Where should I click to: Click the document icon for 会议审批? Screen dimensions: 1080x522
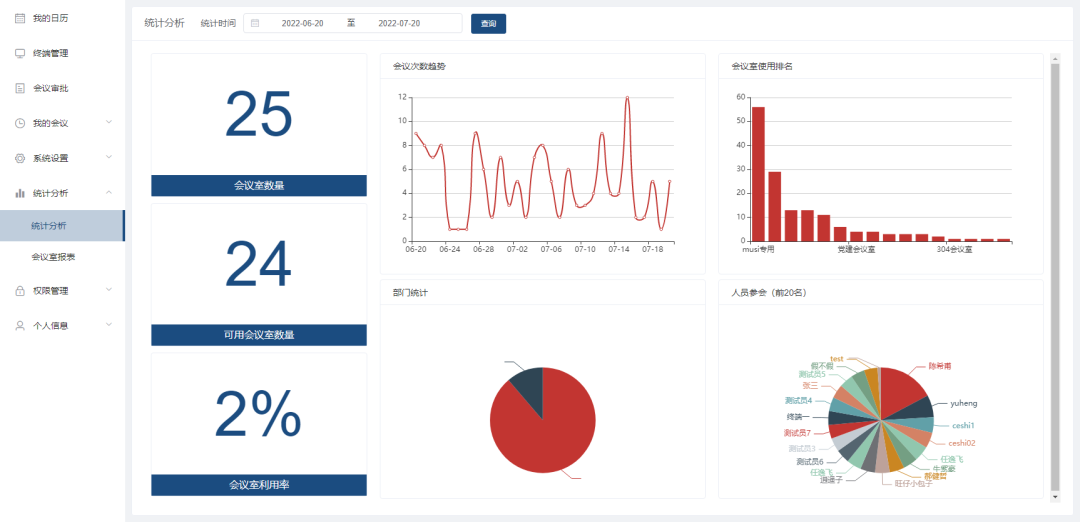point(20,88)
